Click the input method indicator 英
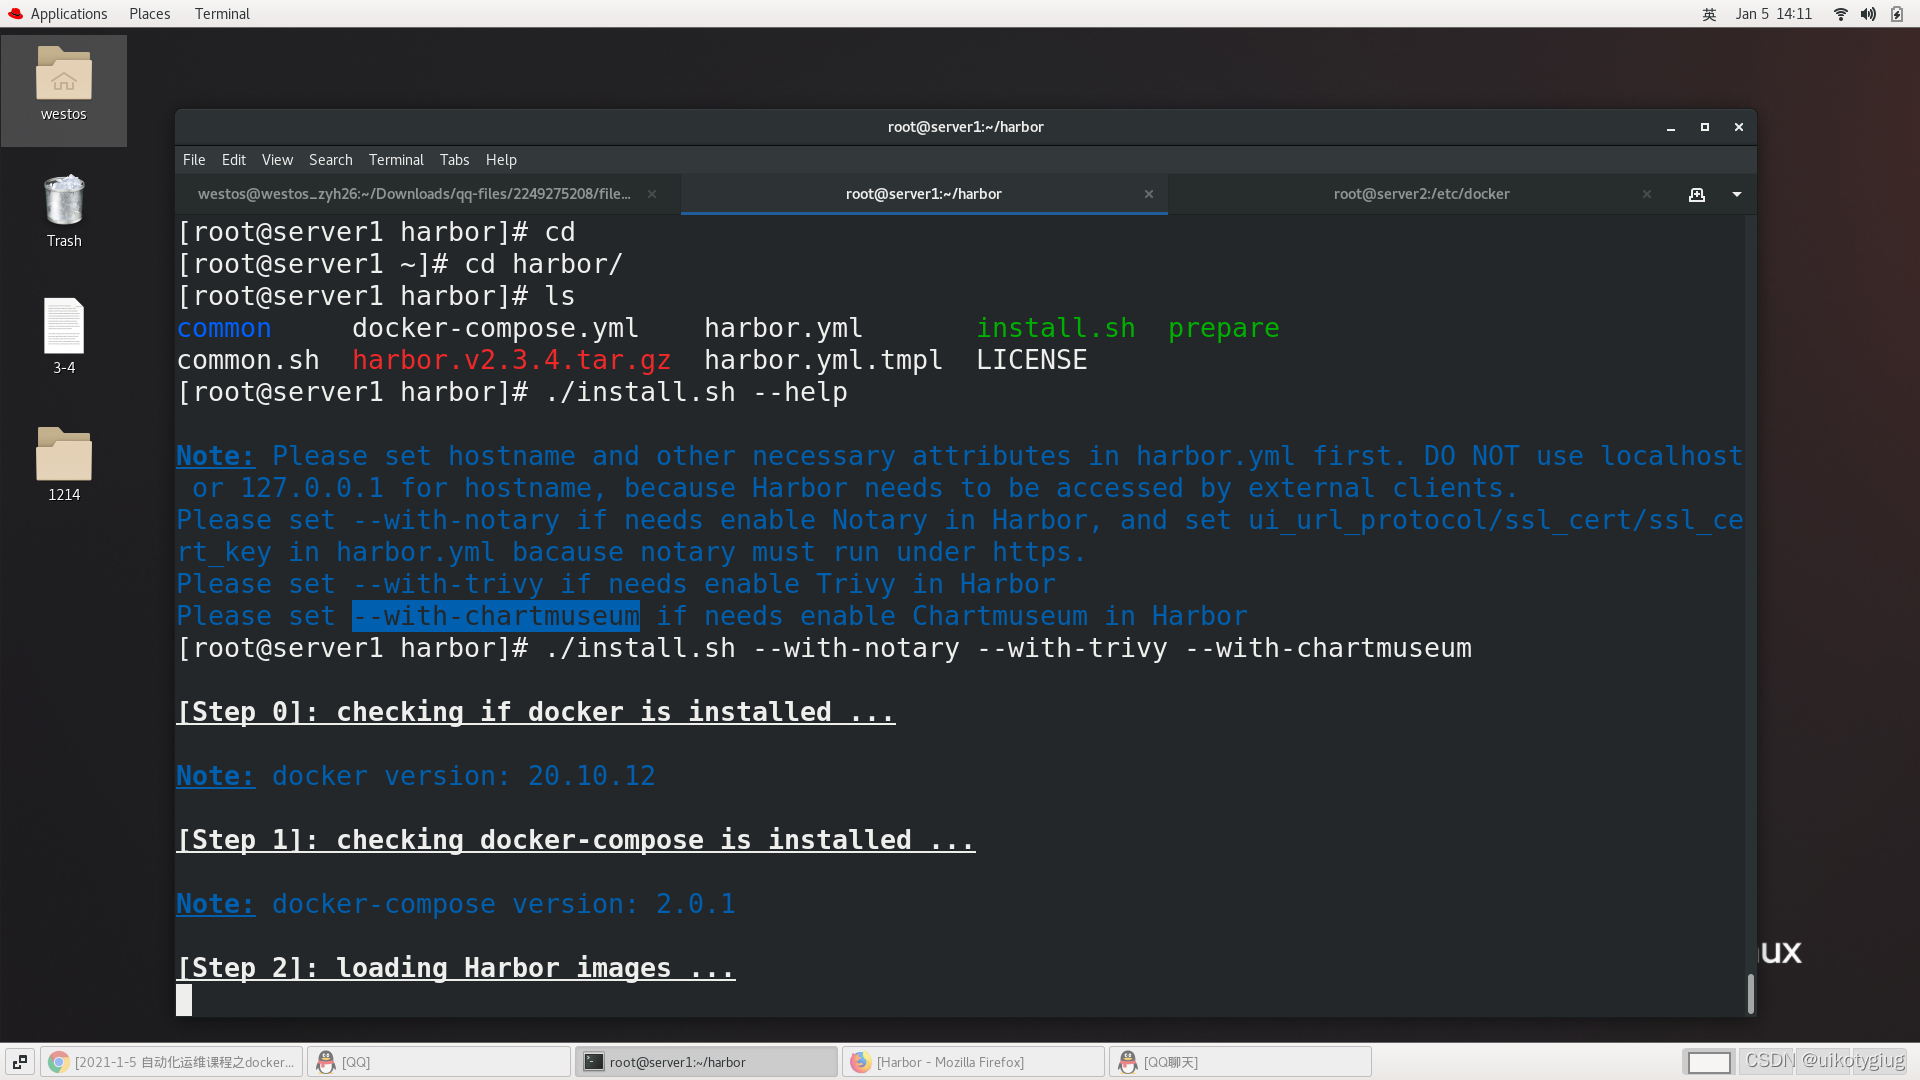The height and width of the screenshot is (1080, 1920). [1709, 14]
